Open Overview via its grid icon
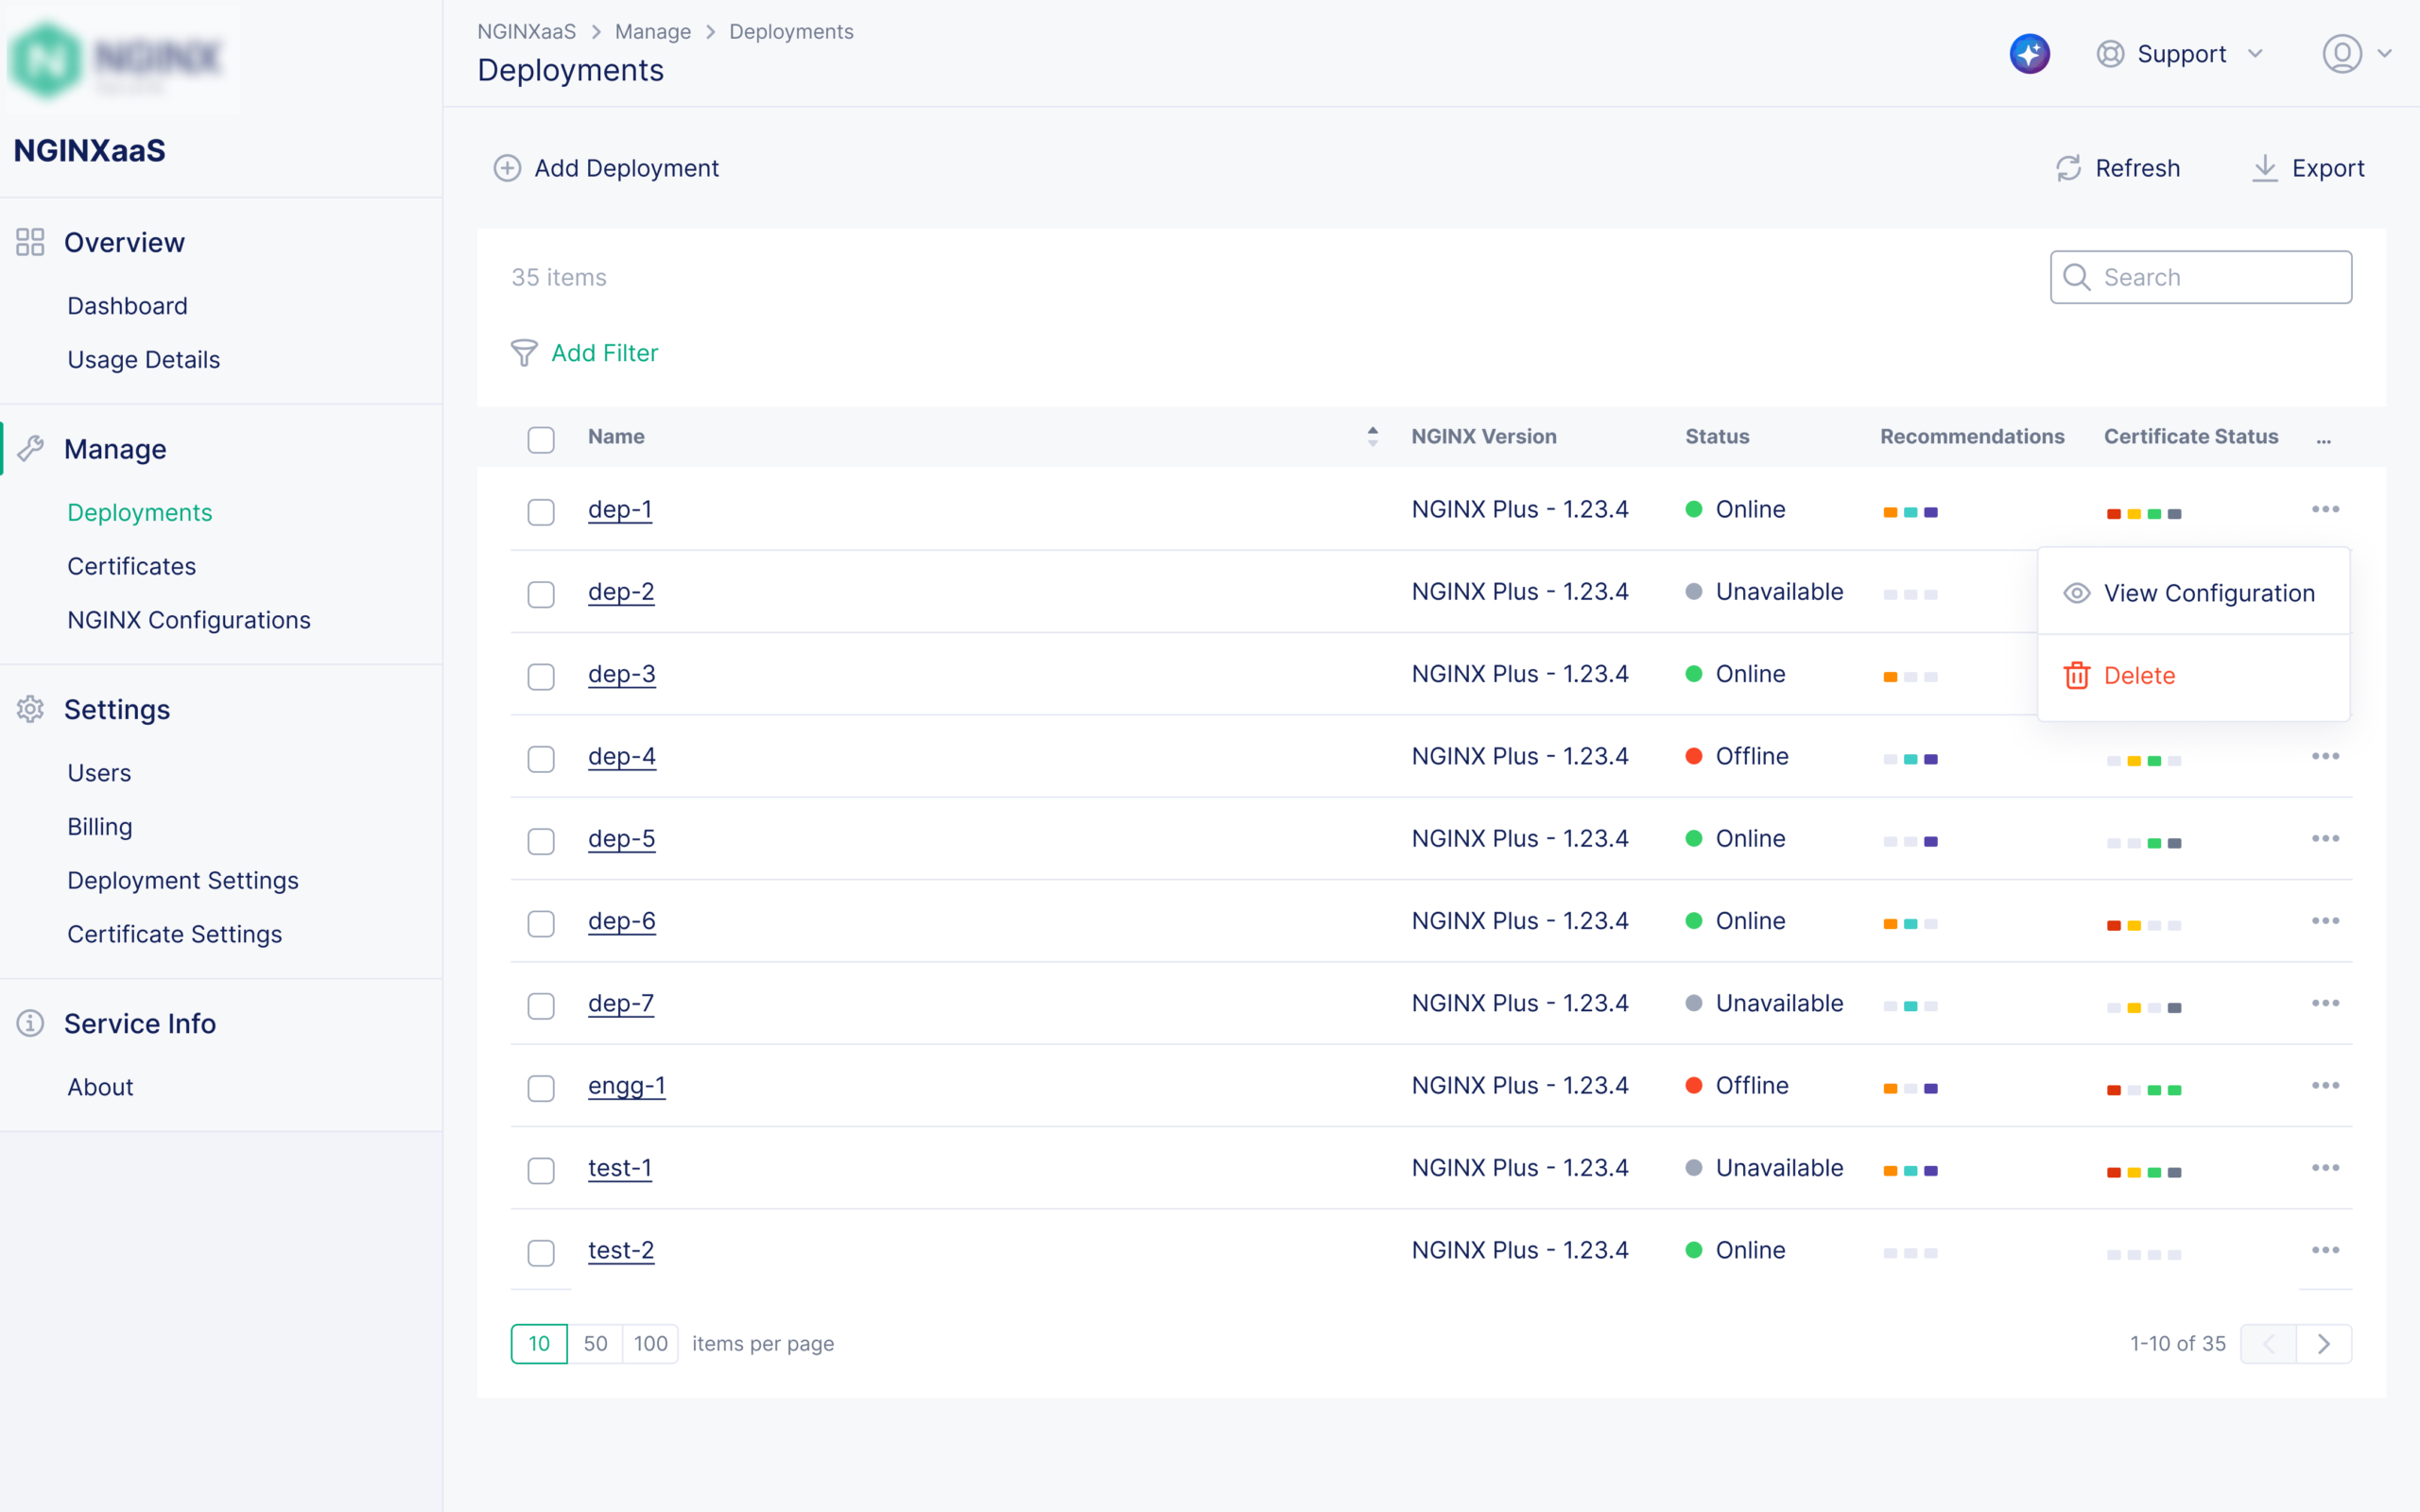This screenshot has height=1512, width=2420. (30, 242)
